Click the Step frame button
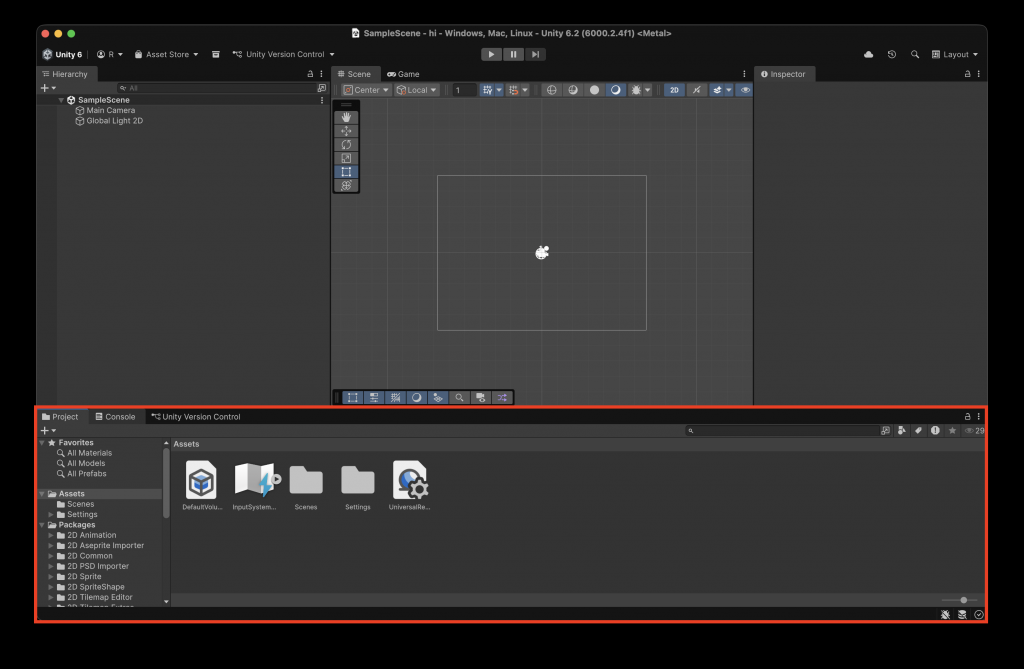The width and height of the screenshot is (1024, 669). click(x=535, y=54)
